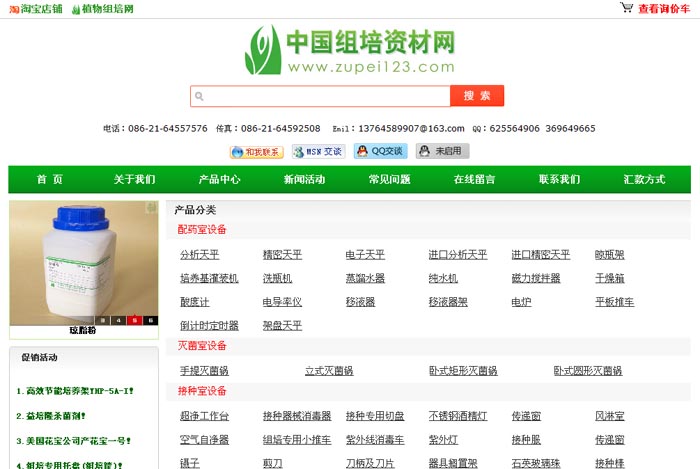Screen dimensions: 700x469
Task: Open the 卧式矩形灭菌锅 product link
Action: click(463, 371)
